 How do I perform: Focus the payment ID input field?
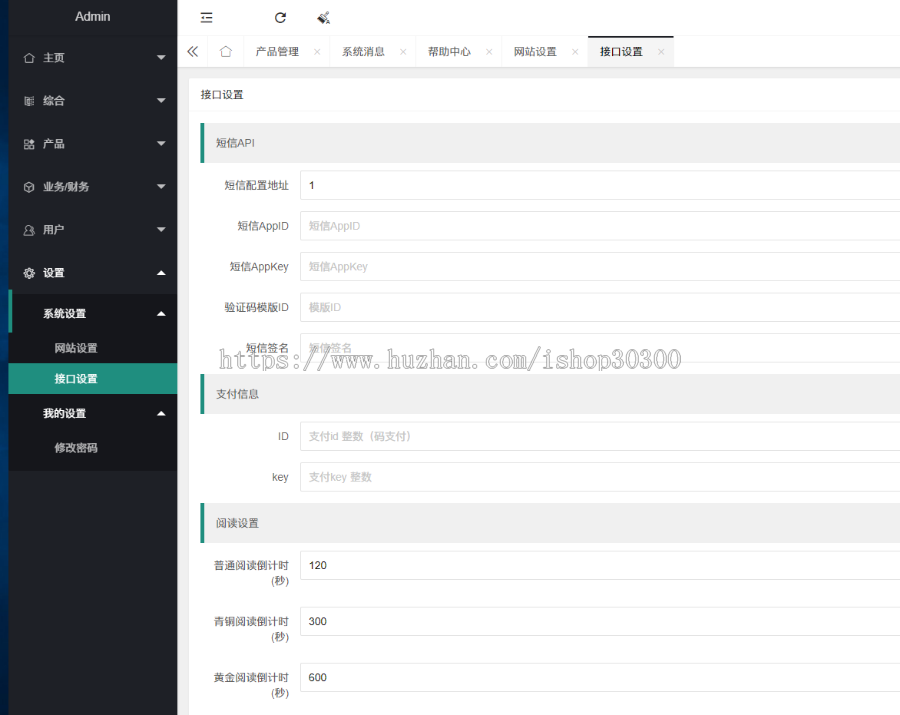coord(600,437)
